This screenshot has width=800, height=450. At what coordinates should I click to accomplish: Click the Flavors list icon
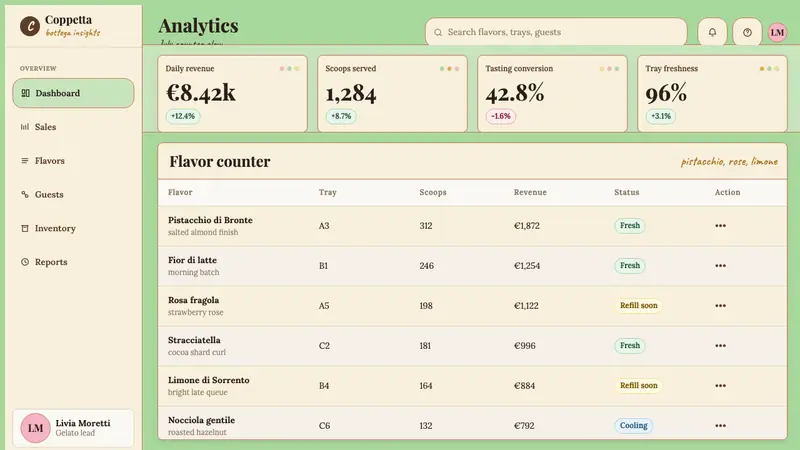coord(24,161)
